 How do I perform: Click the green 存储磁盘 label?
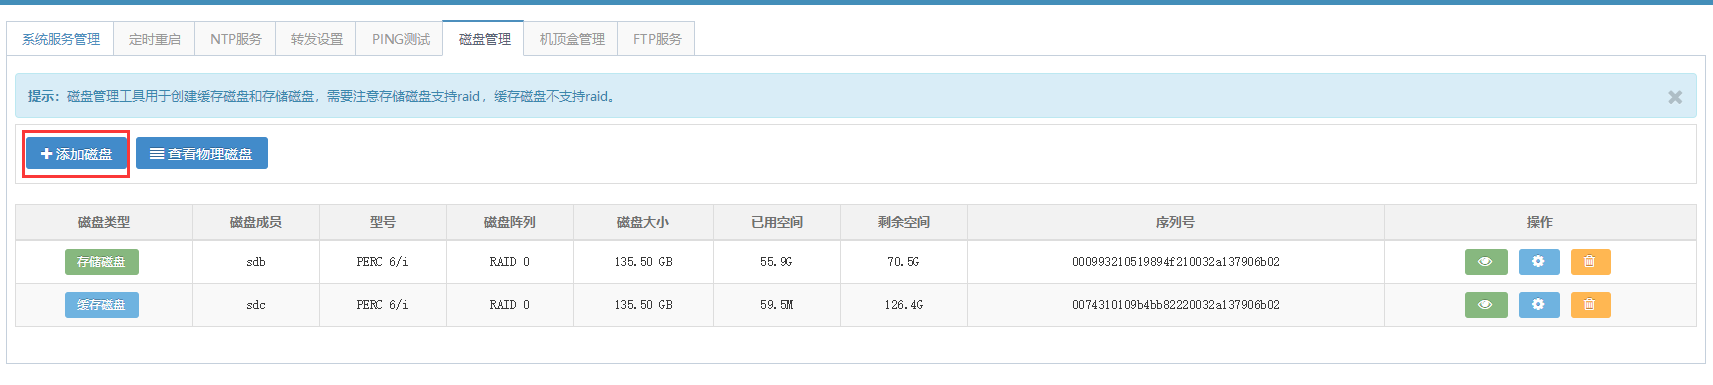pos(102,262)
